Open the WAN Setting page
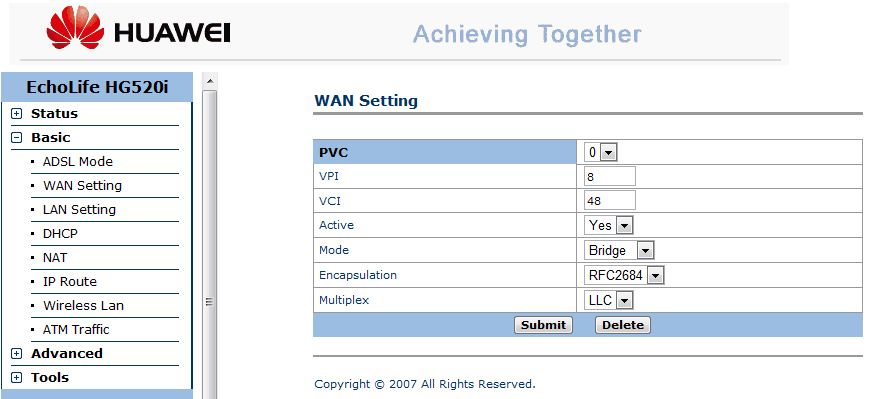The width and height of the screenshot is (891, 399). coord(82,185)
